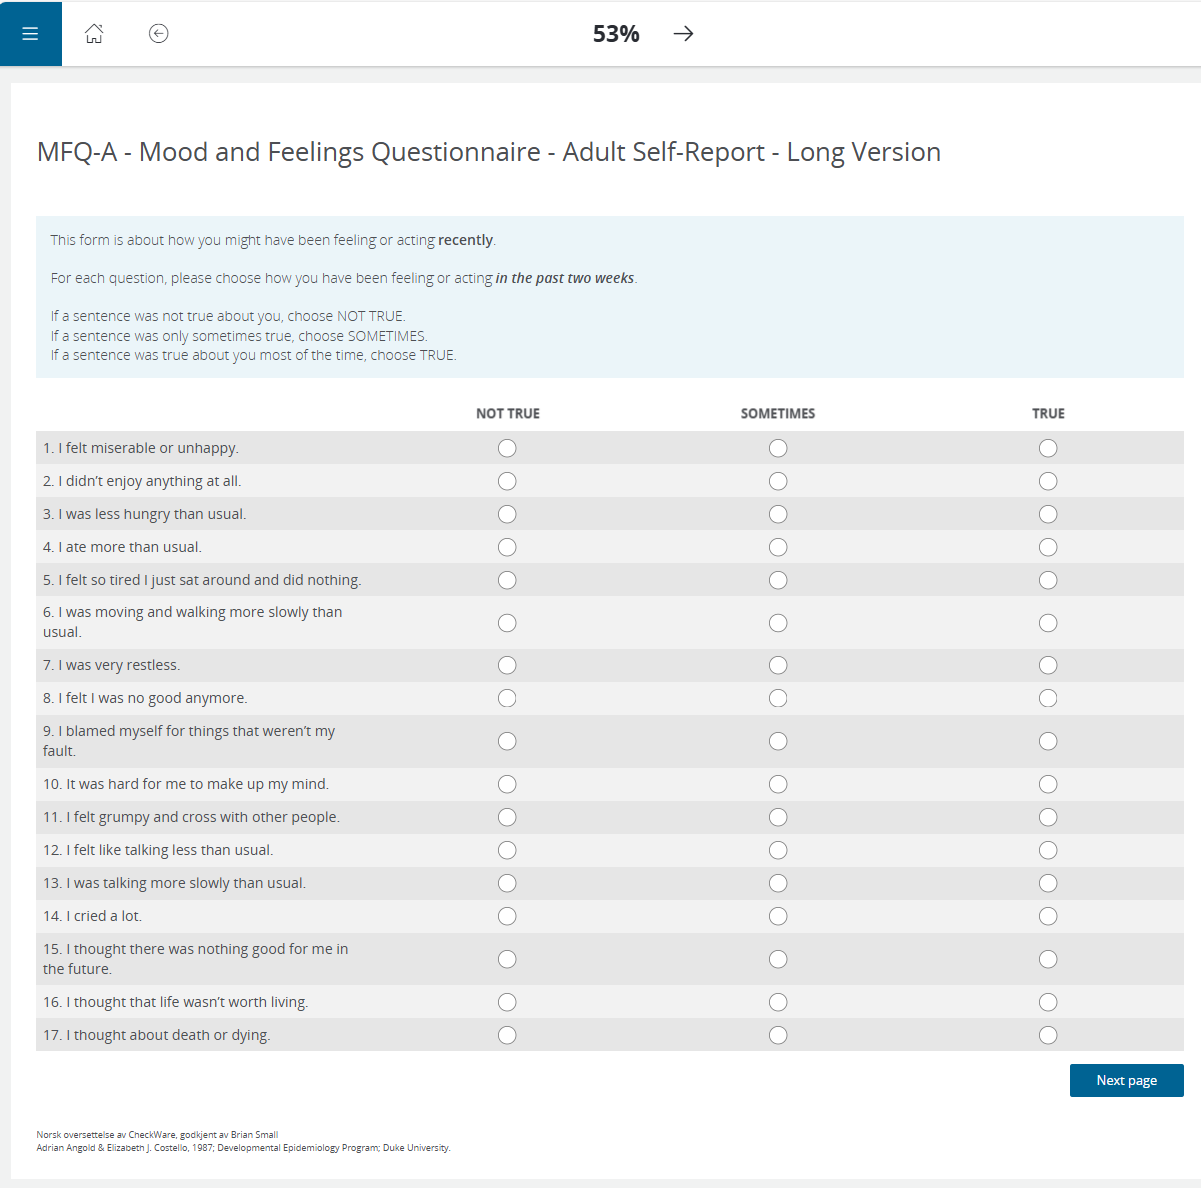Select NOT TRUE for 'I didn't enjoy anything at all'

click(507, 481)
